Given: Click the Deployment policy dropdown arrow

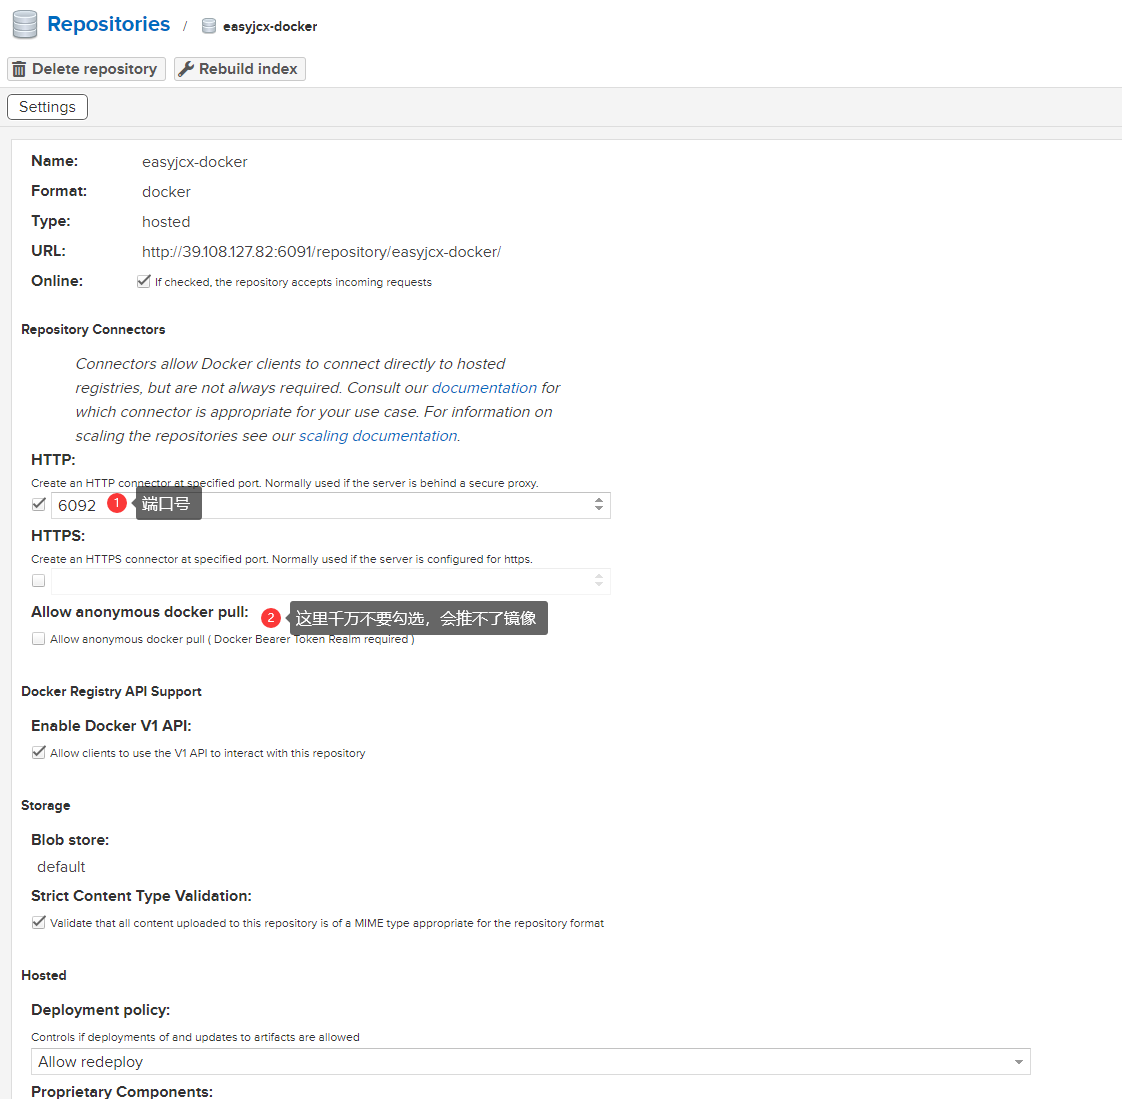Looking at the screenshot, I should pyautogui.click(x=1018, y=1062).
